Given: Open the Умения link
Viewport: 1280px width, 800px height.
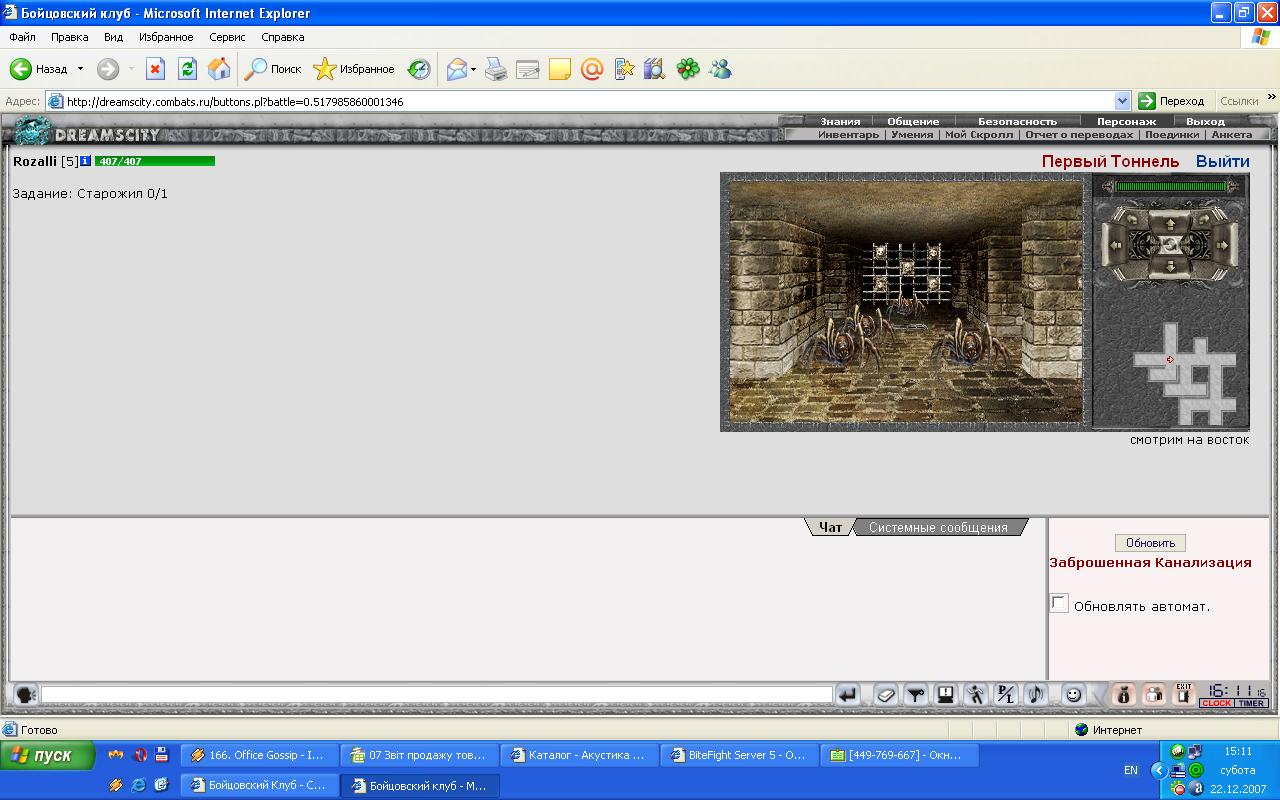Looking at the screenshot, I should coord(912,134).
